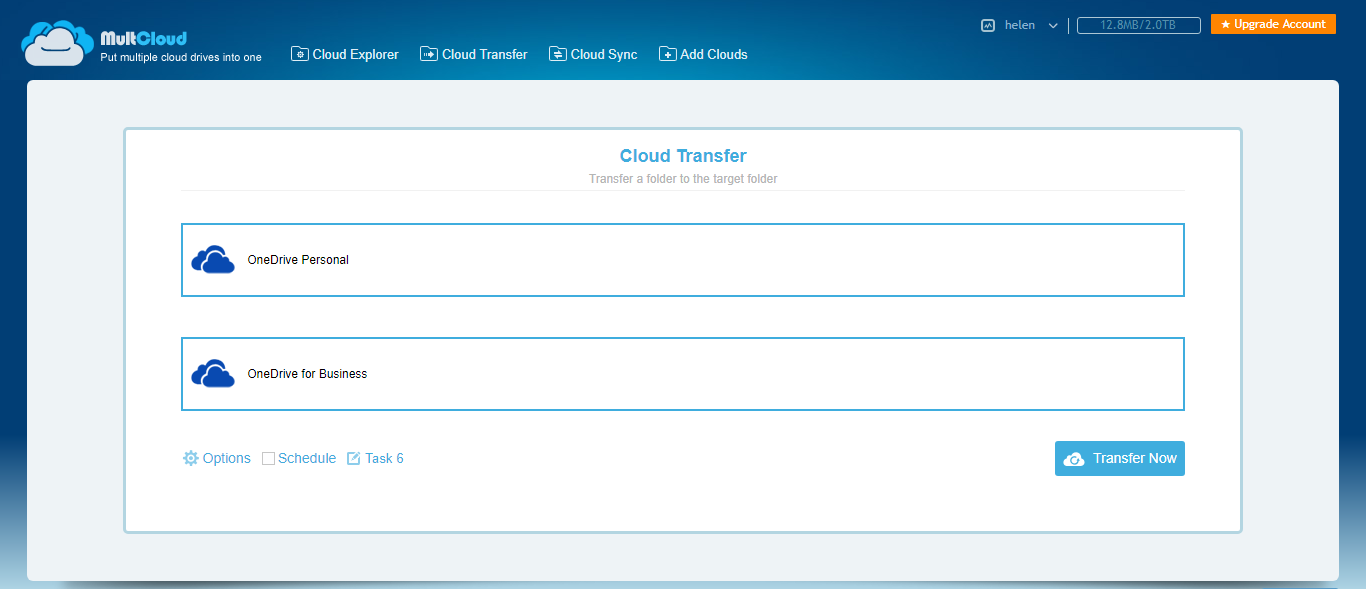Click the task name edit pencil icon
This screenshot has height=589, width=1366.
(x=353, y=458)
